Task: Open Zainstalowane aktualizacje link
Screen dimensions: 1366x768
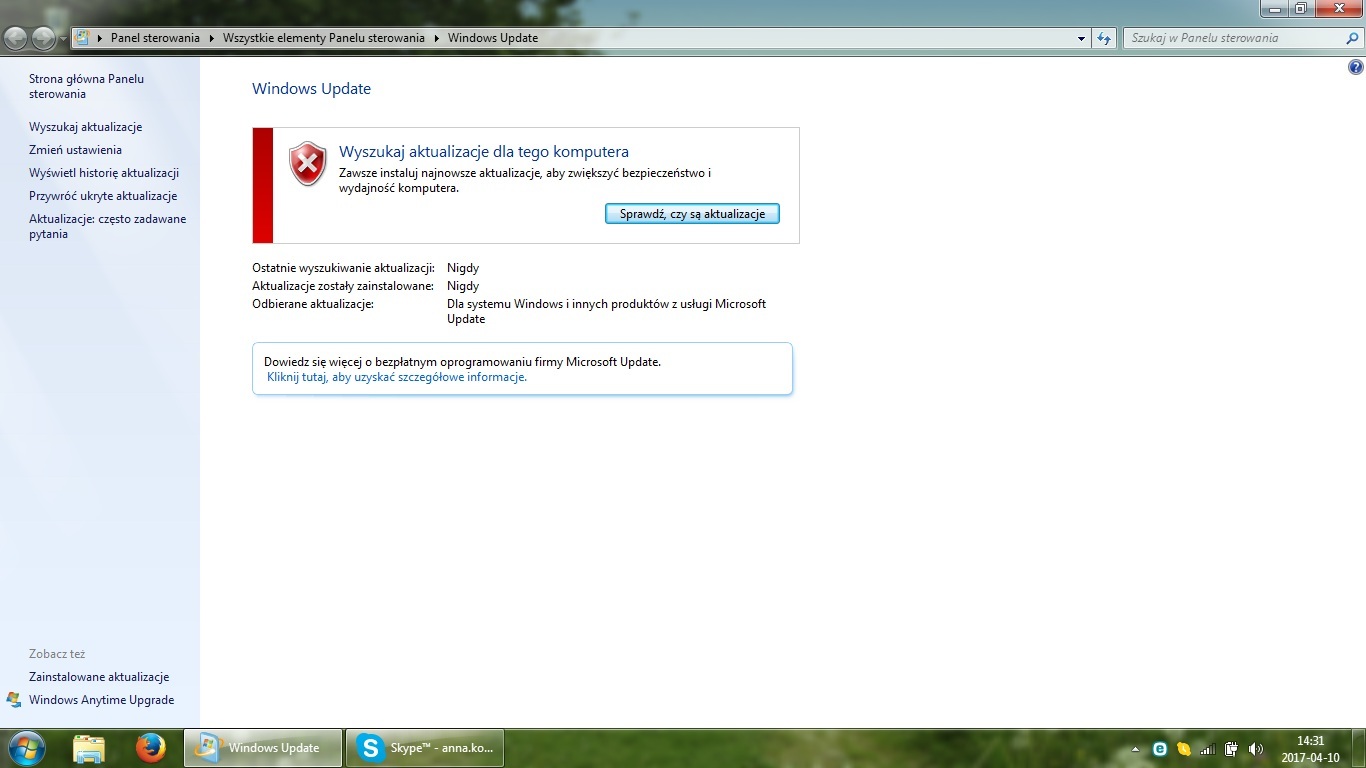Action: tap(99, 677)
